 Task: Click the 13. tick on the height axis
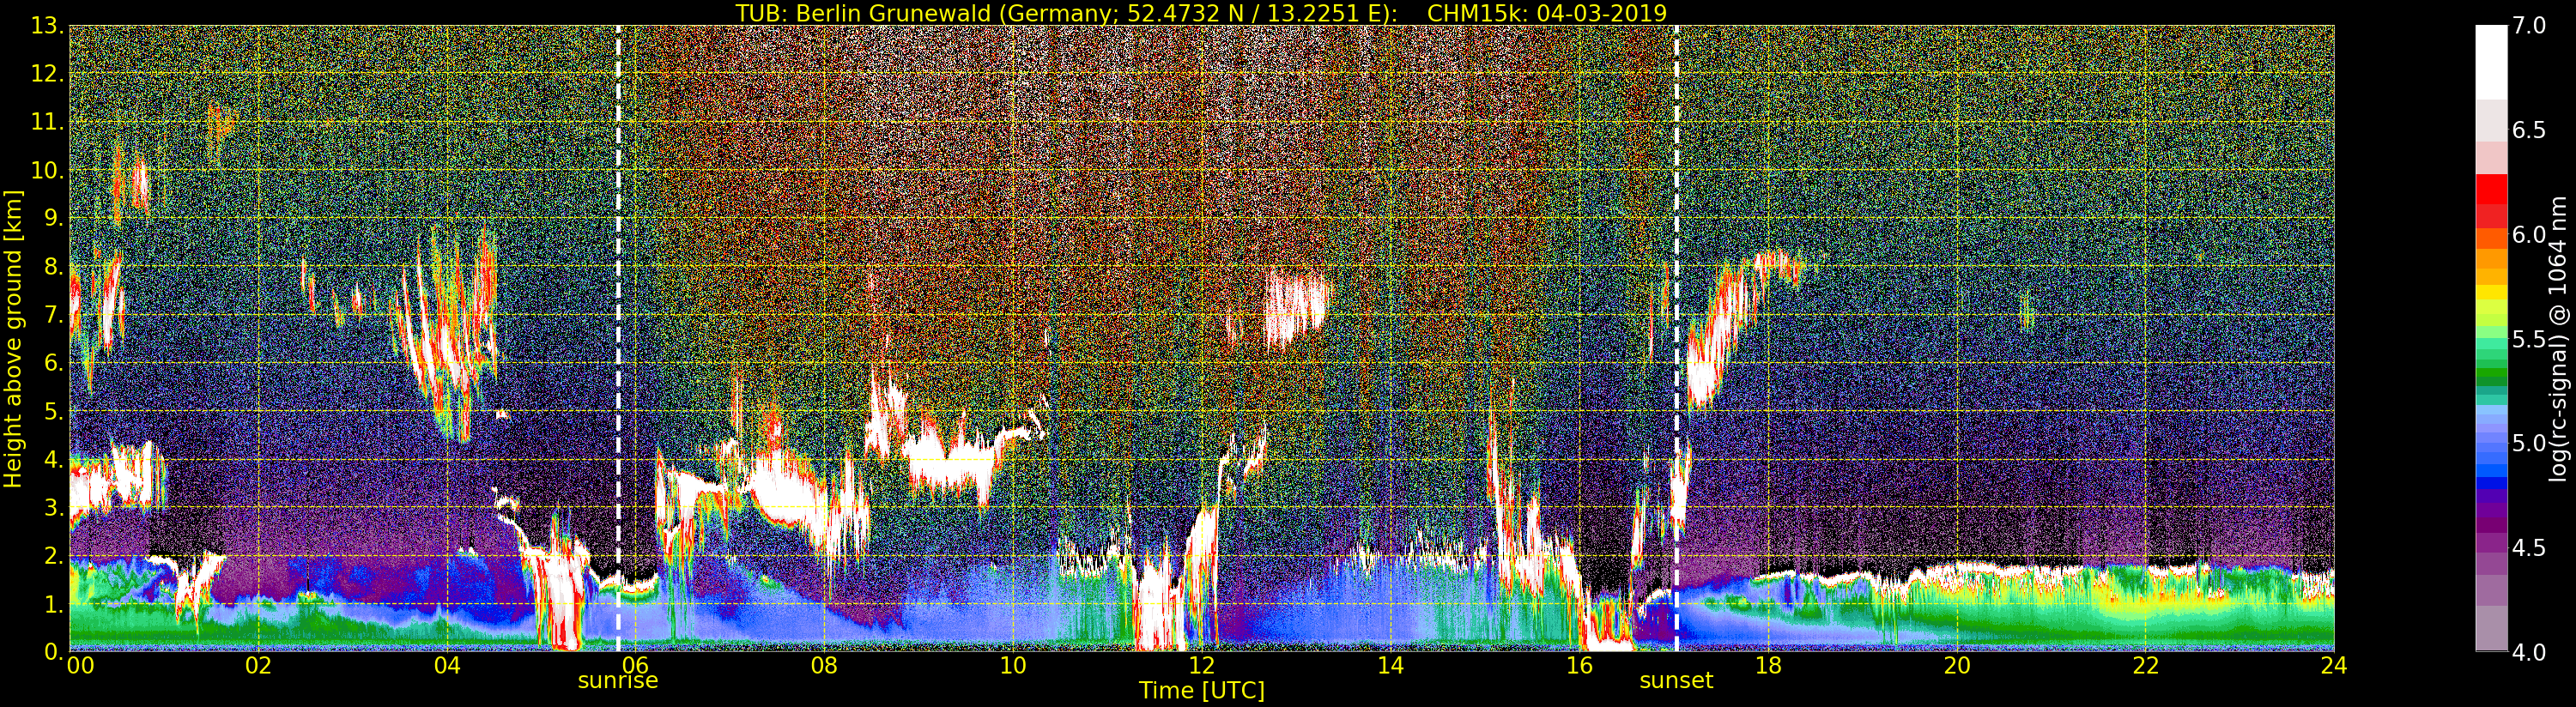click(47, 26)
